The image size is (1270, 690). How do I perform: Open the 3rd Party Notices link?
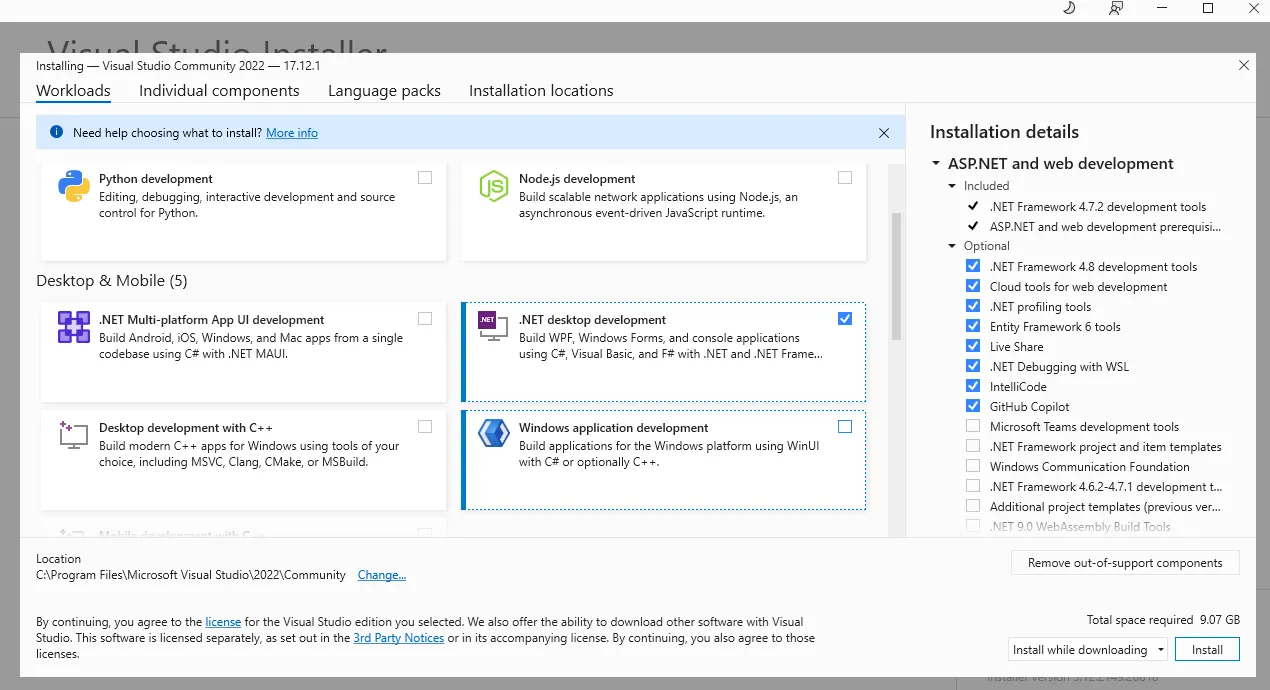(x=398, y=637)
